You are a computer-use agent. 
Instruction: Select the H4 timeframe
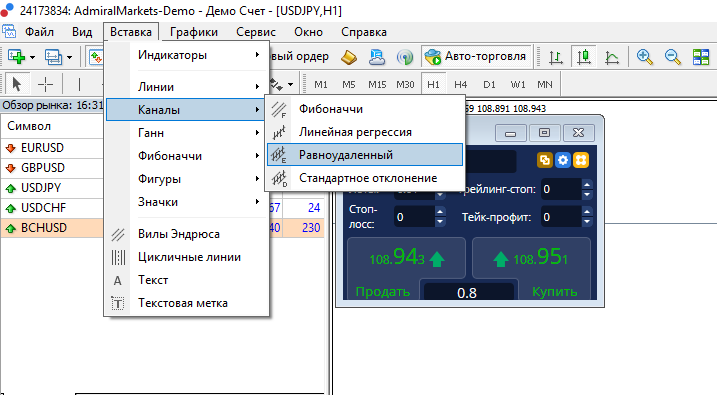tap(460, 85)
